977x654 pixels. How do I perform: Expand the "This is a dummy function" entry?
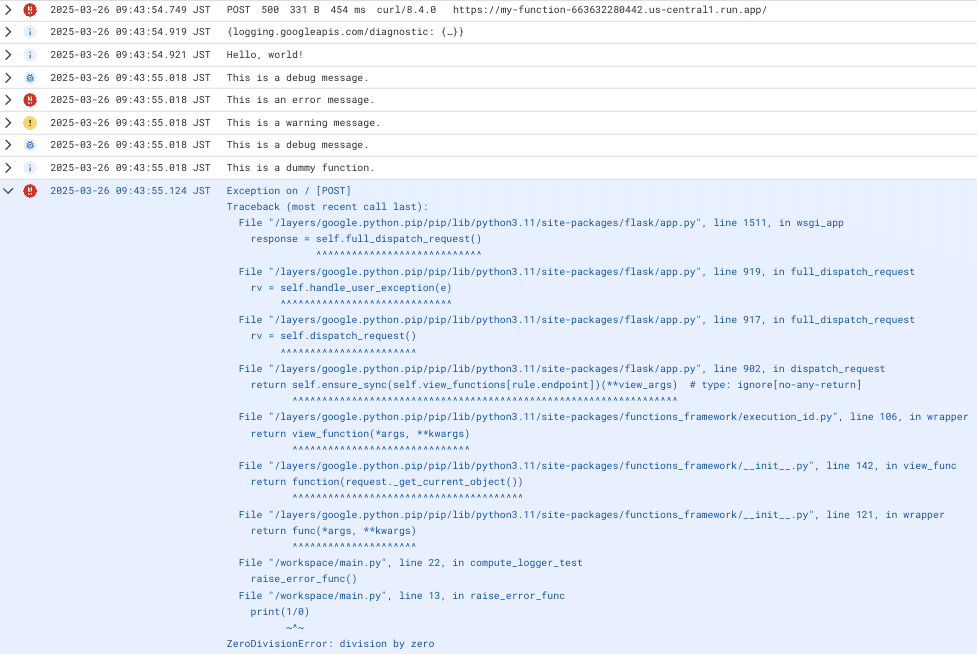click(8, 167)
